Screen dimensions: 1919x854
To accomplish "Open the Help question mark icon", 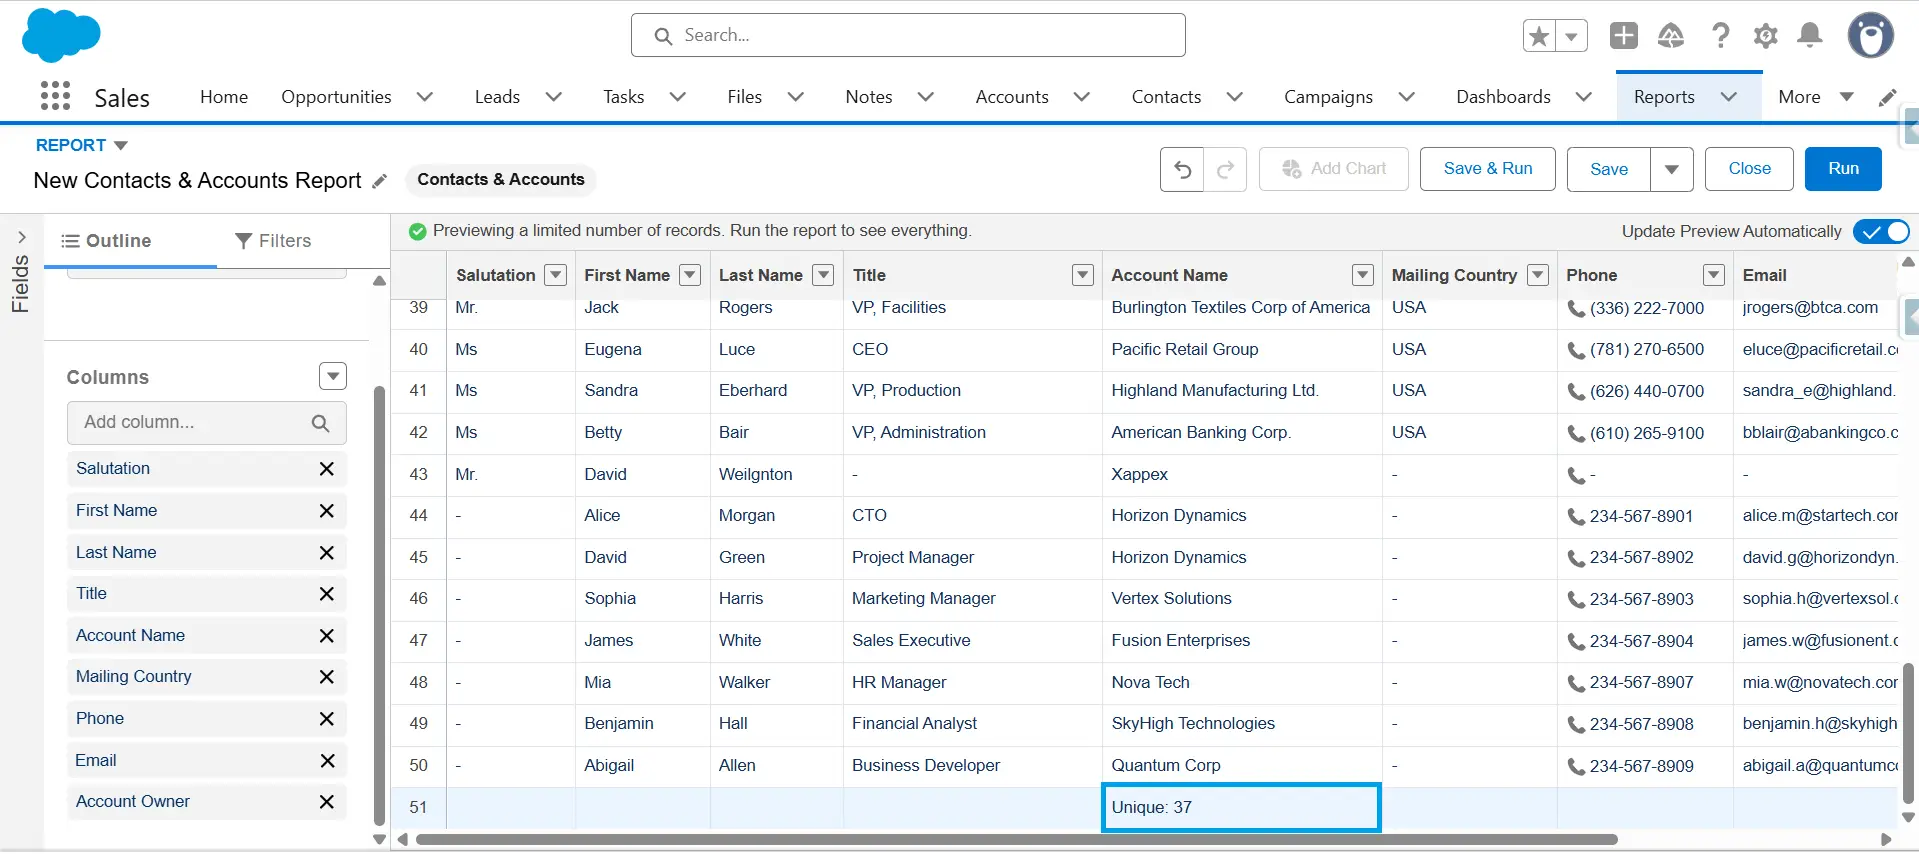I will (1720, 35).
